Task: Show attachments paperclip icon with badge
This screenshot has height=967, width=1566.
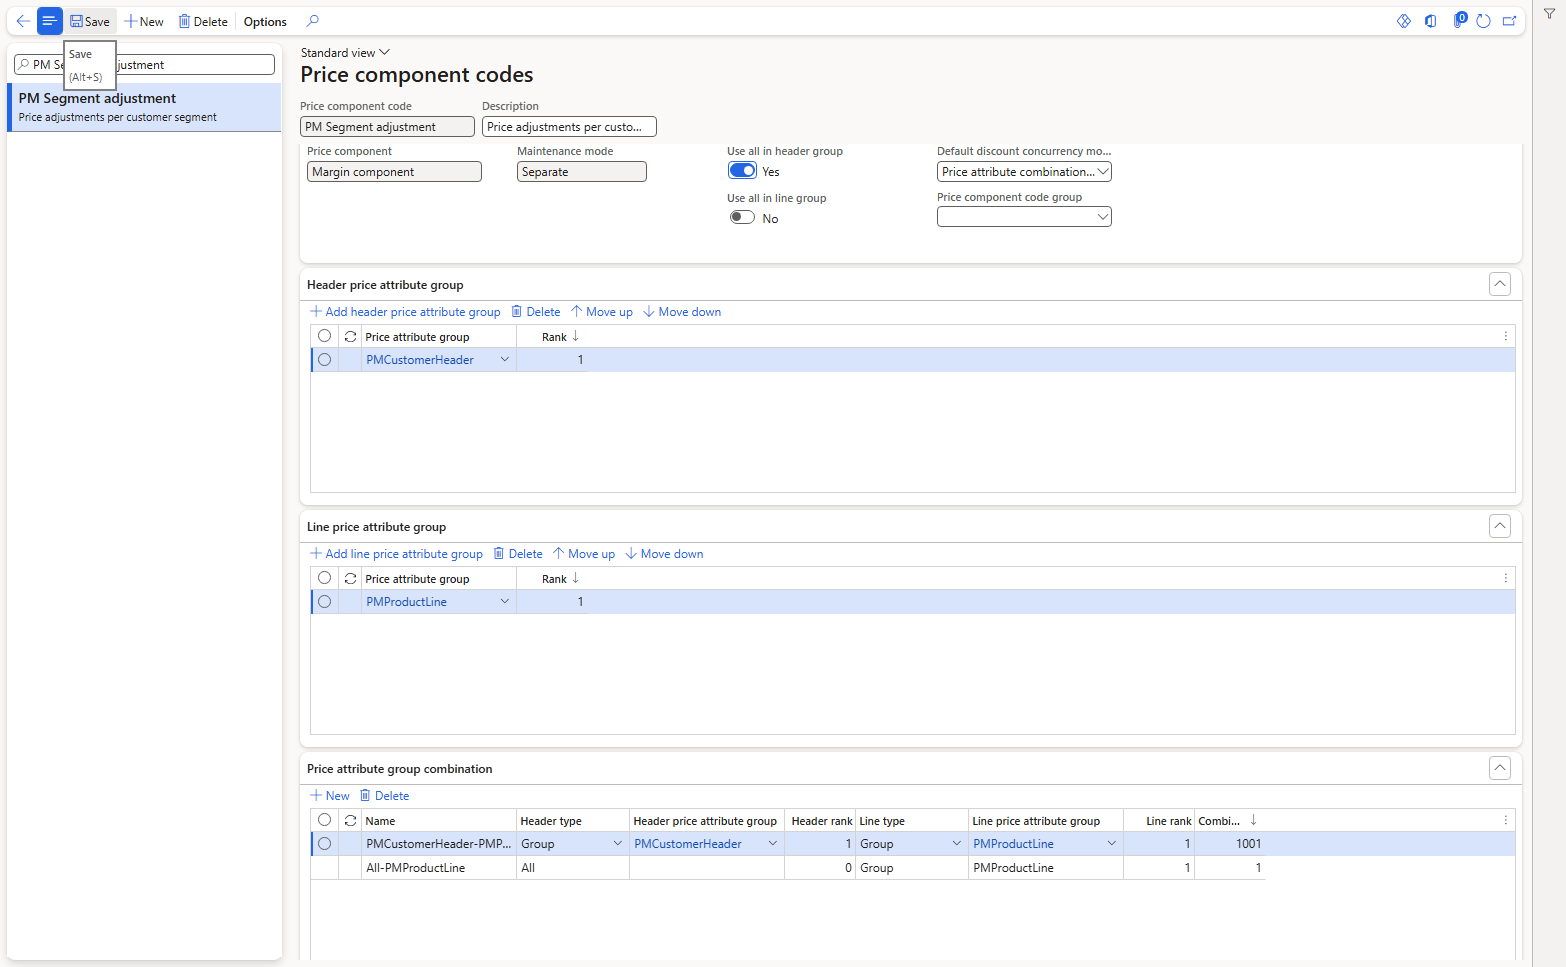Action: coord(1459,20)
